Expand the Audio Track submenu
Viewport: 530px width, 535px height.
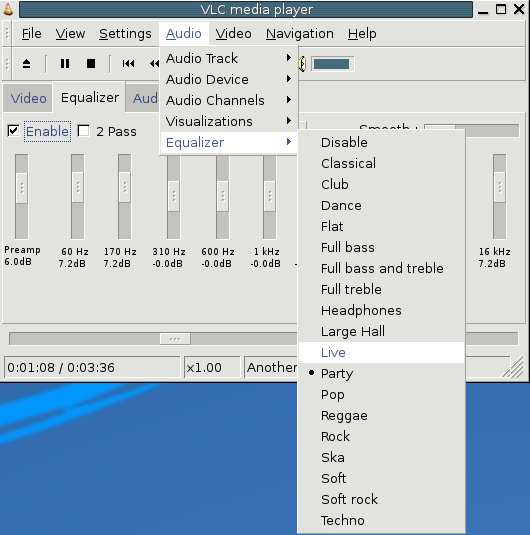(229, 58)
